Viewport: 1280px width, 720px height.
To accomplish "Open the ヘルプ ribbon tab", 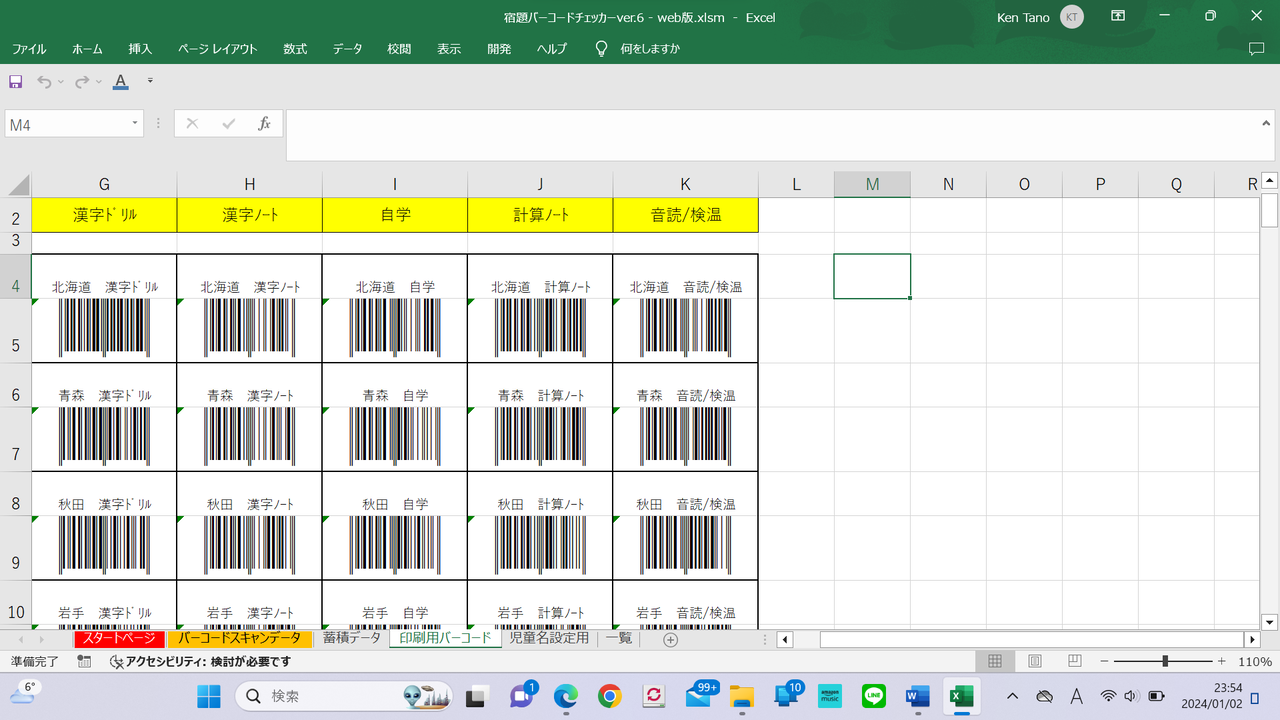I will pyautogui.click(x=552, y=48).
